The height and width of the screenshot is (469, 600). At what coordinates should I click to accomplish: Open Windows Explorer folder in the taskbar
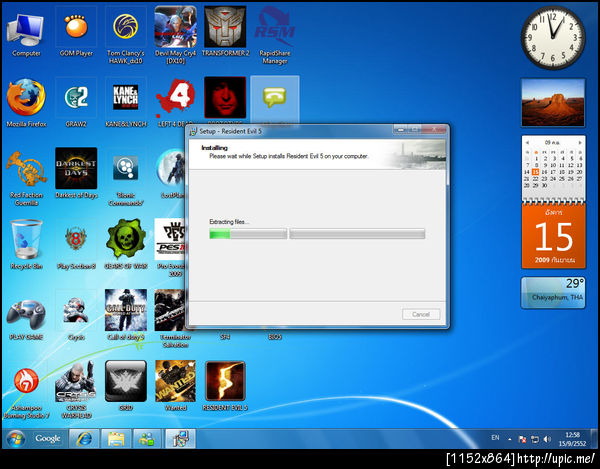click(116, 439)
